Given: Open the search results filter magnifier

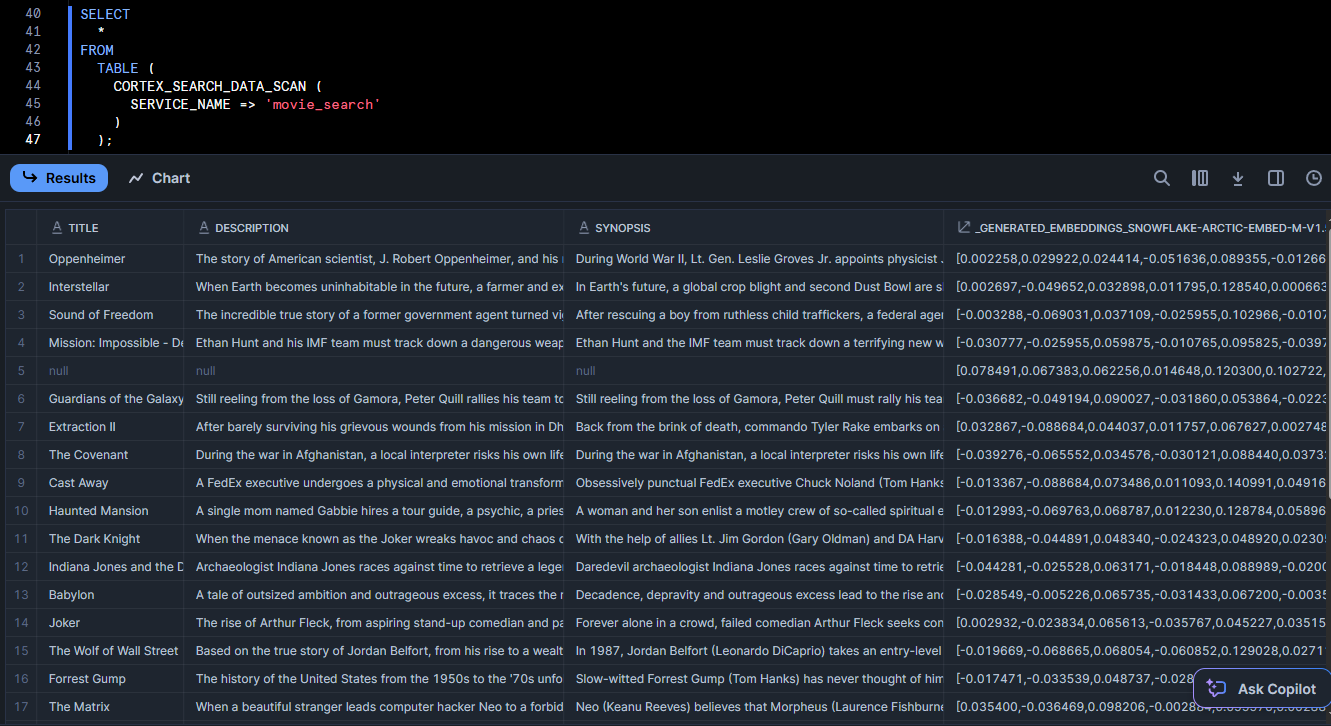Looking at the screenshot, I should pos(1161,178).
